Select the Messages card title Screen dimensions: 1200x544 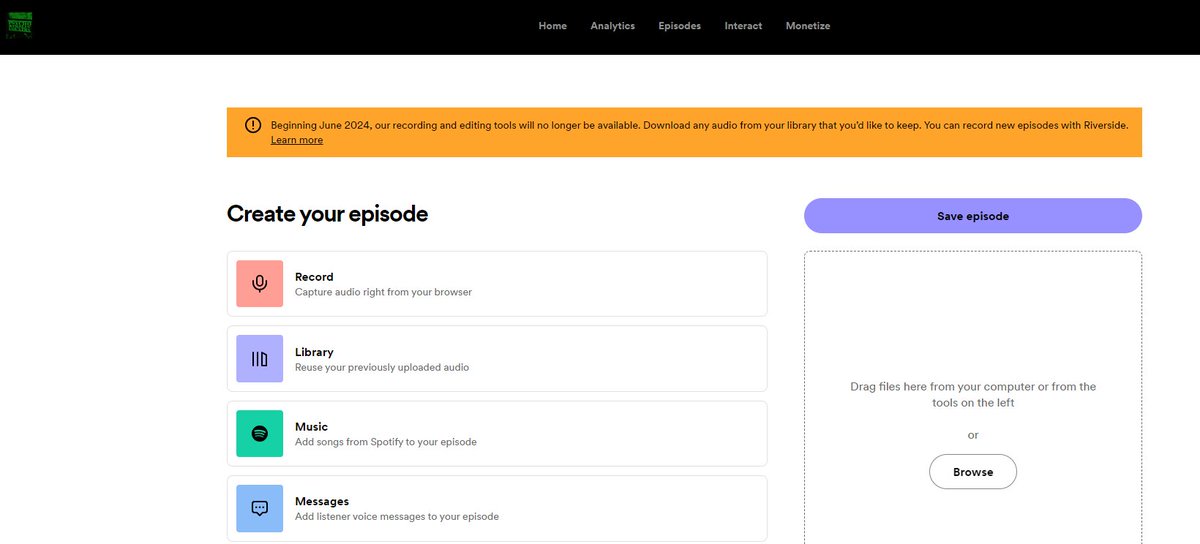pos(322,501)
